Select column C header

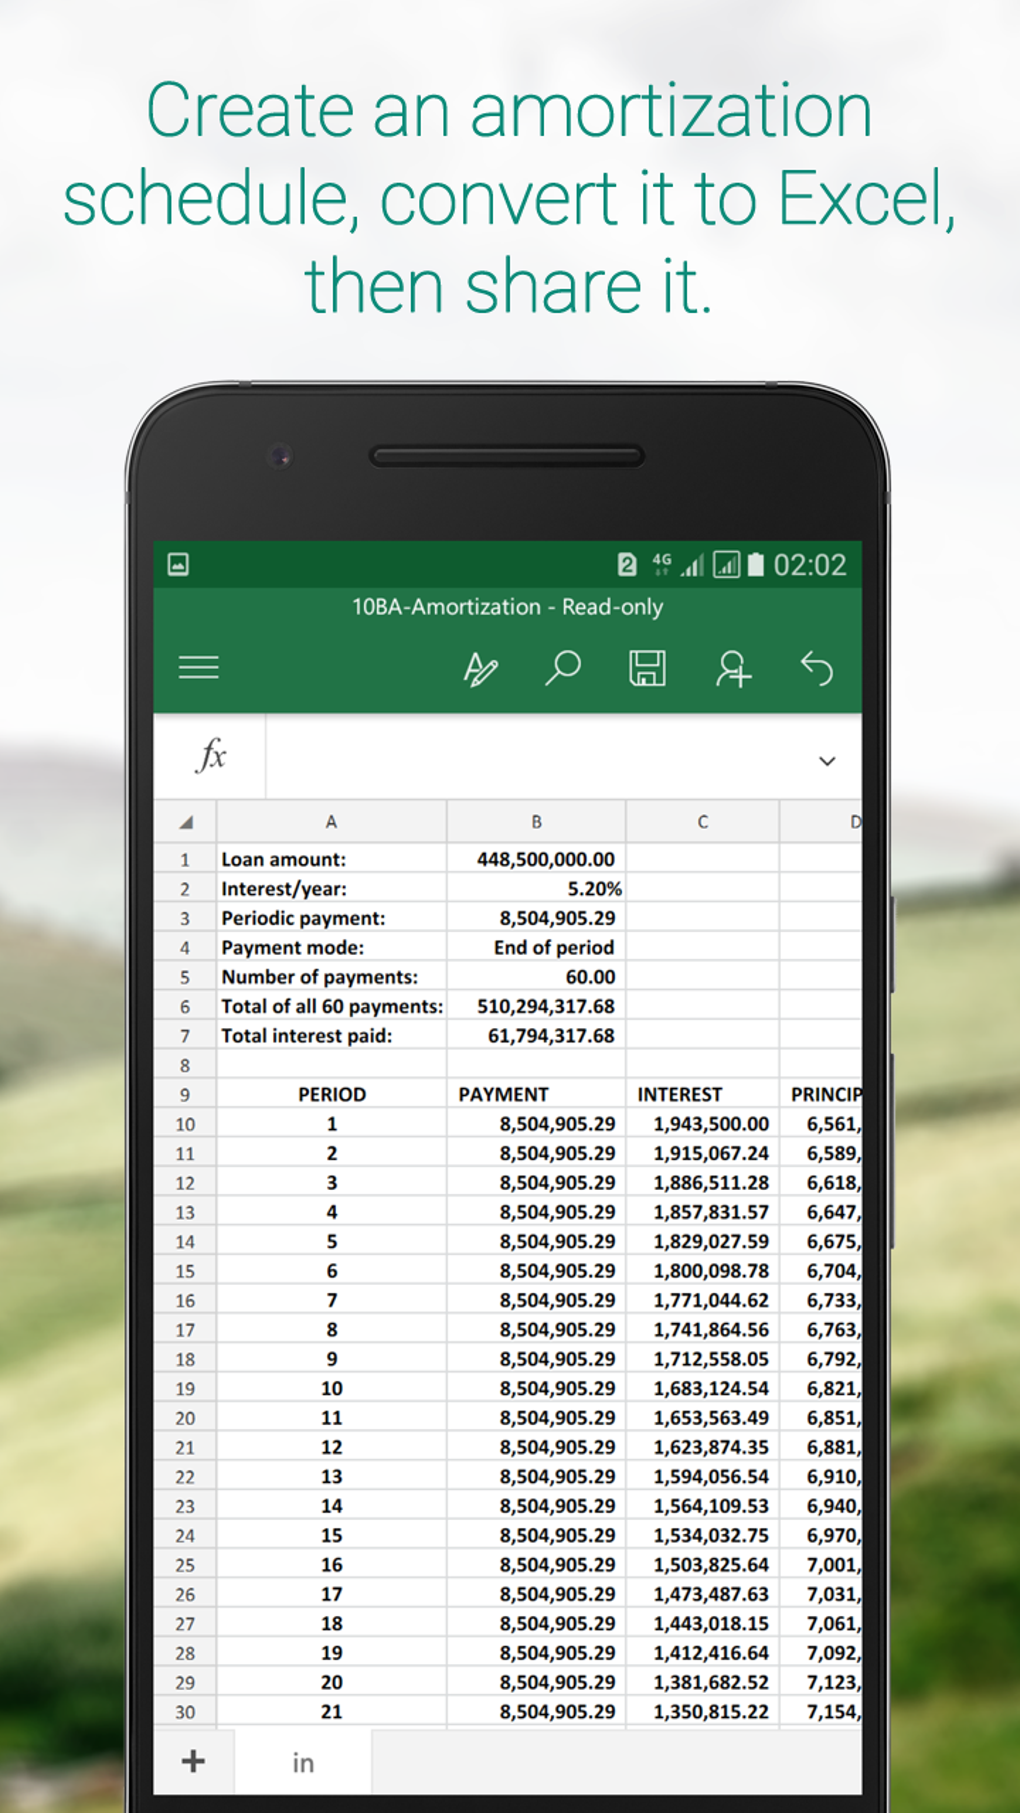702,822
